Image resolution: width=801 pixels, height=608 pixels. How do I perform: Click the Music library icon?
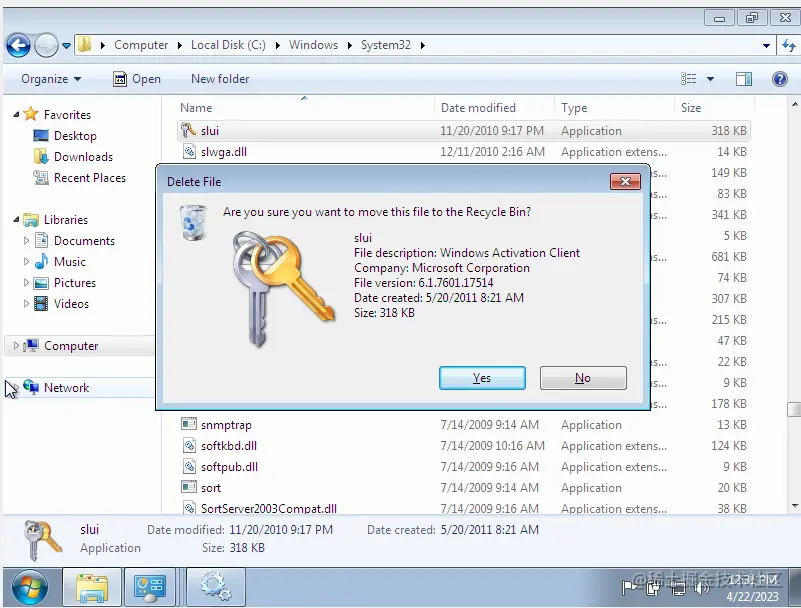tap(41, 261)
